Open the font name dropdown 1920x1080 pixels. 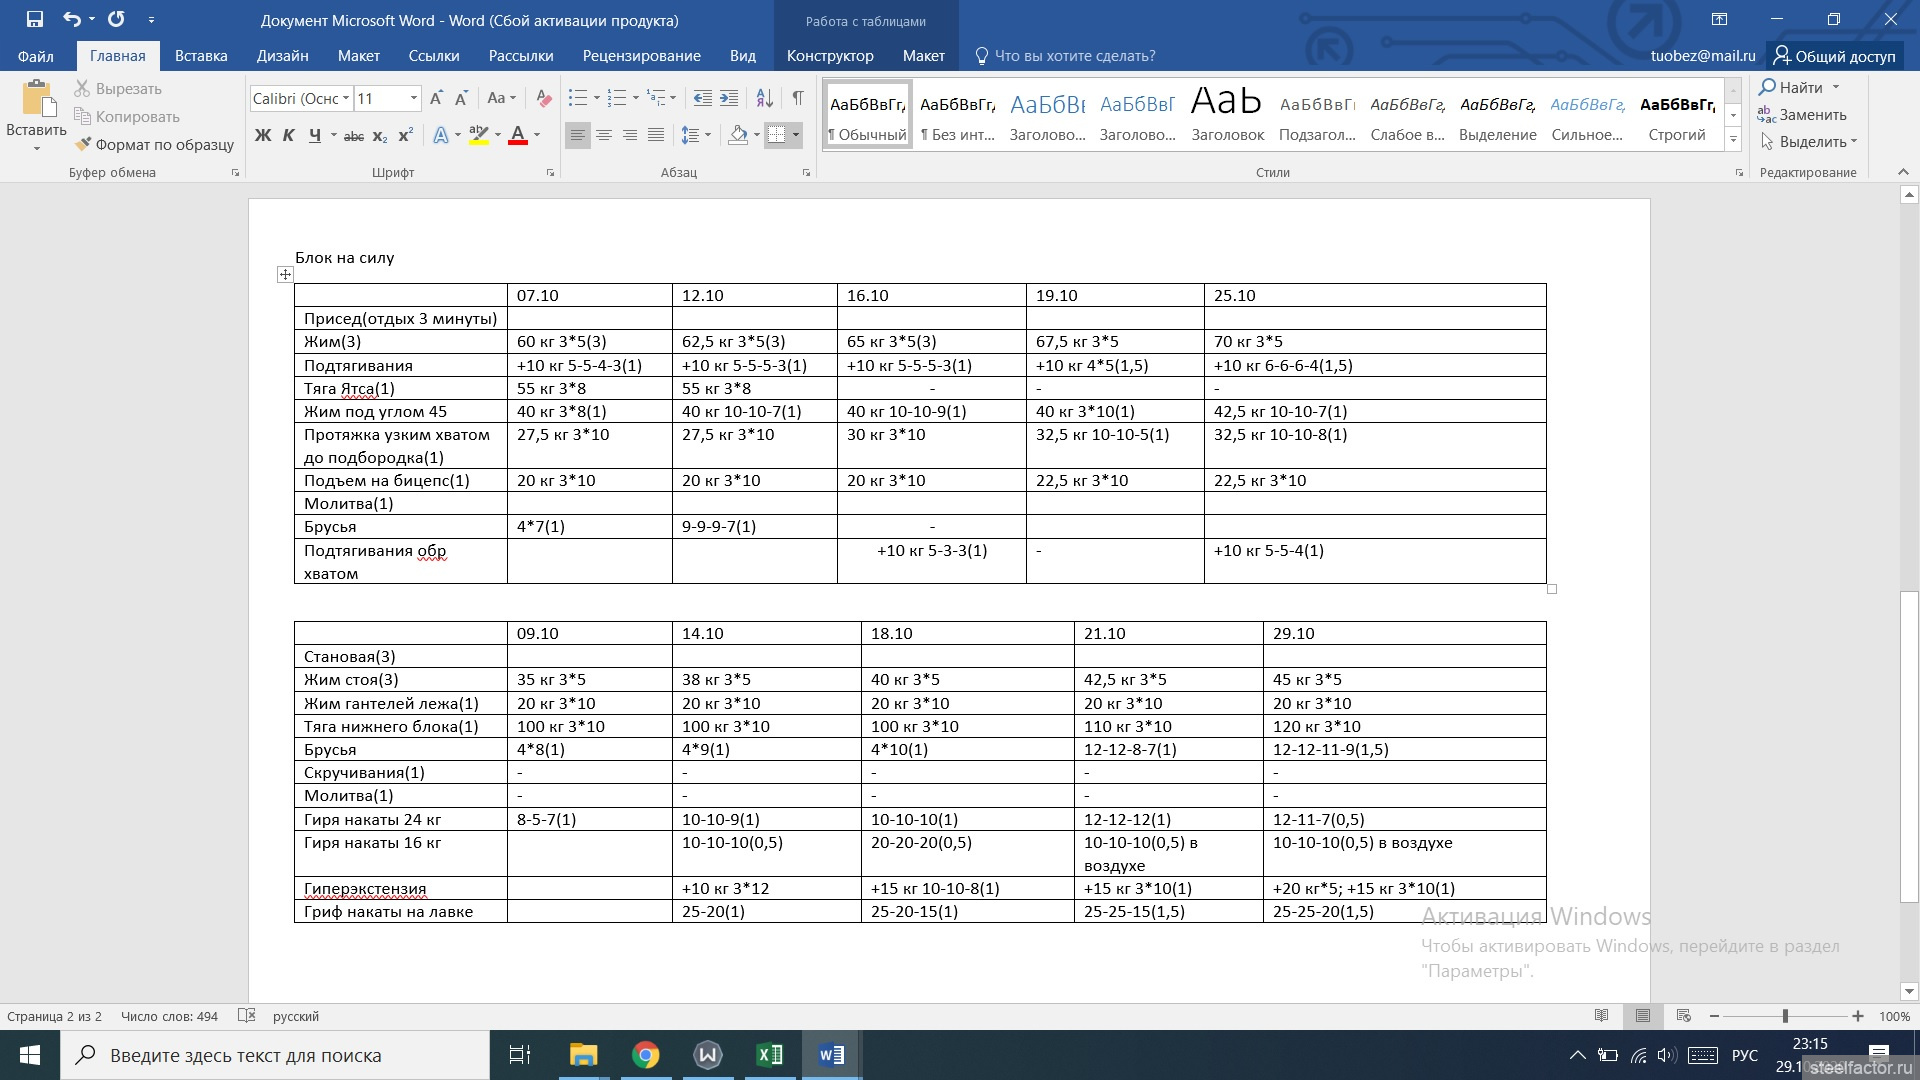(346, 98)
